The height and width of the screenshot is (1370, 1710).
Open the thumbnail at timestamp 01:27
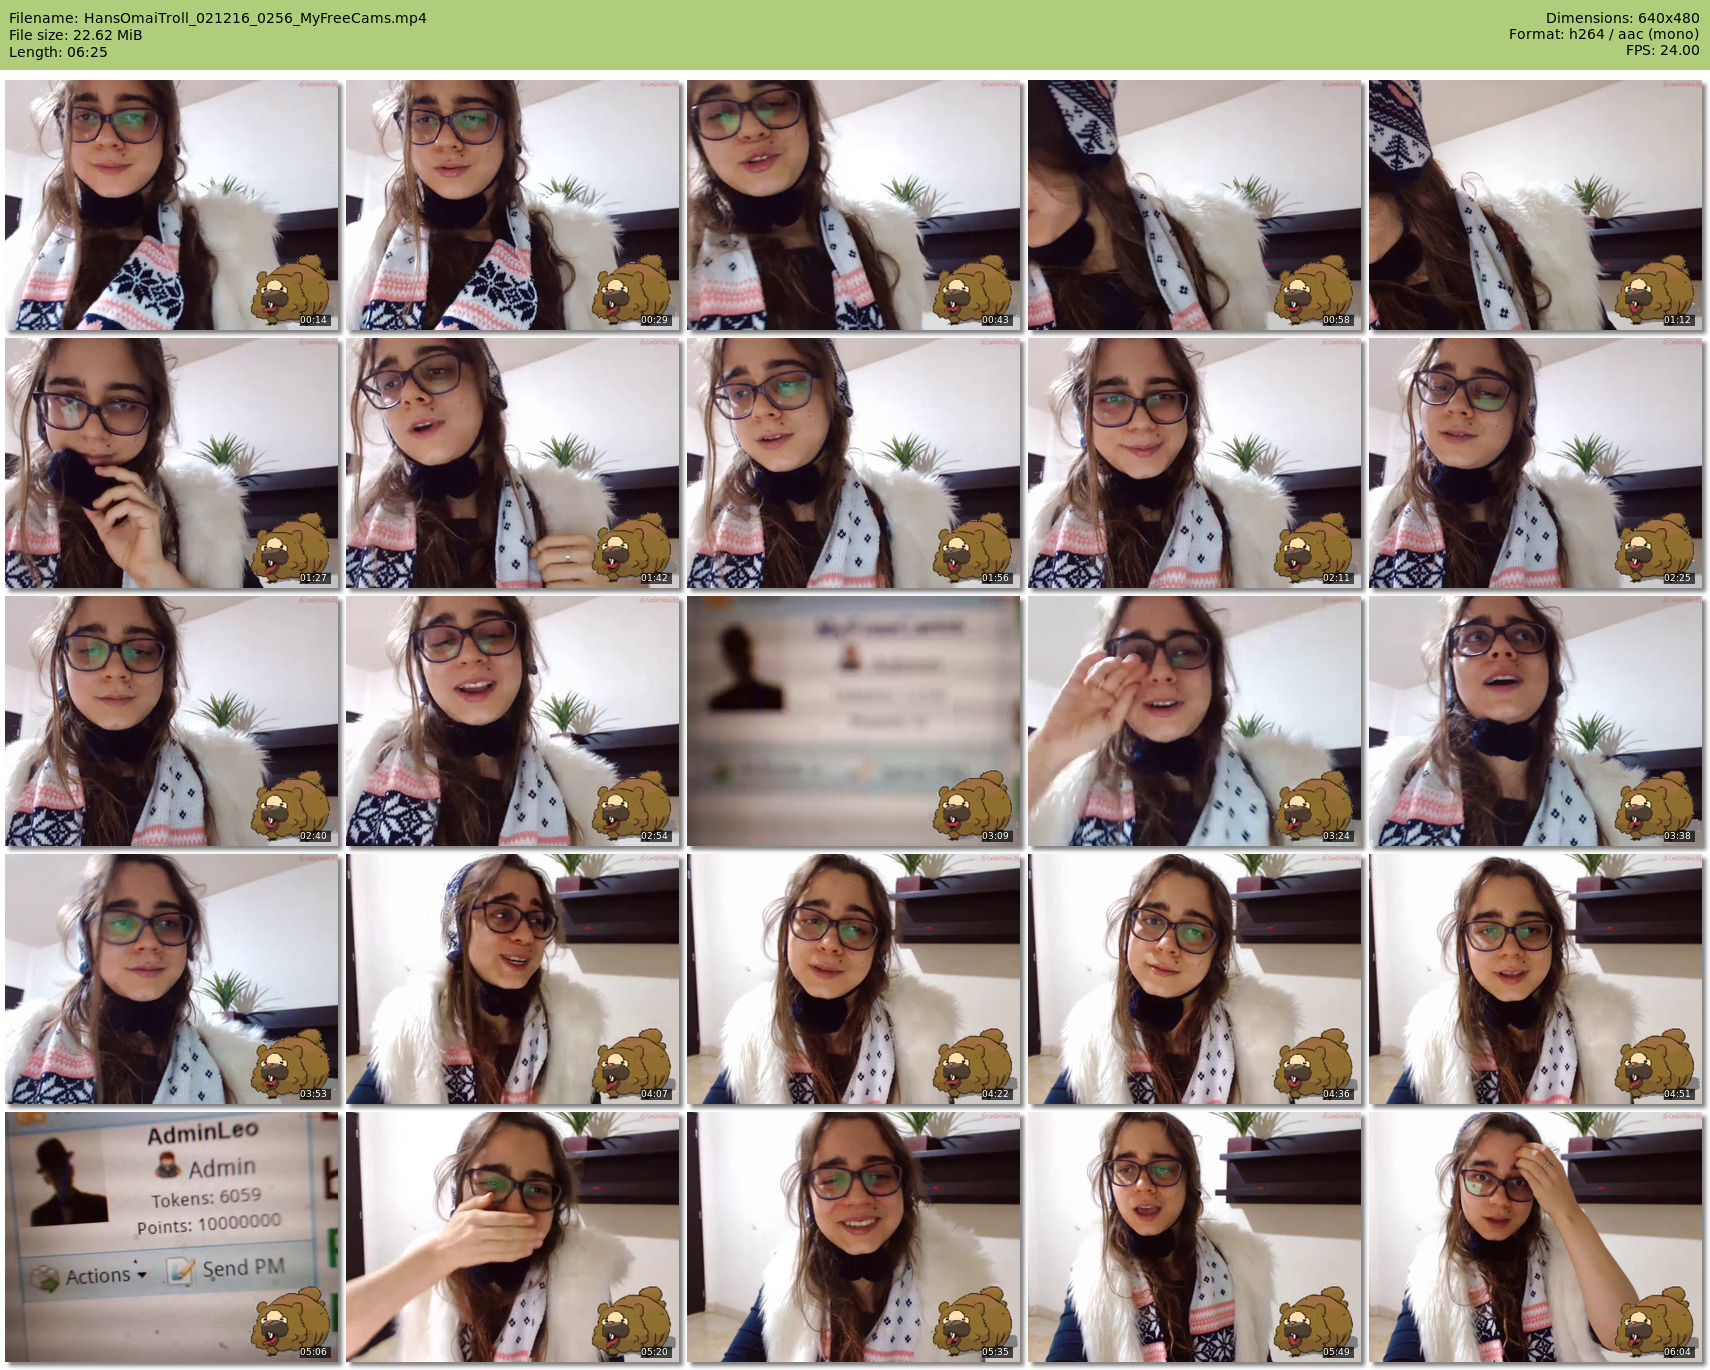(x=172, y=463)
